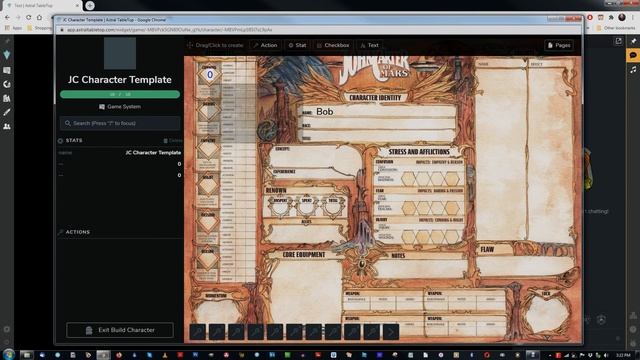Select the Astral TableTop browser tab
Screen dimensions: 640x360
click(x=41, y=6)
